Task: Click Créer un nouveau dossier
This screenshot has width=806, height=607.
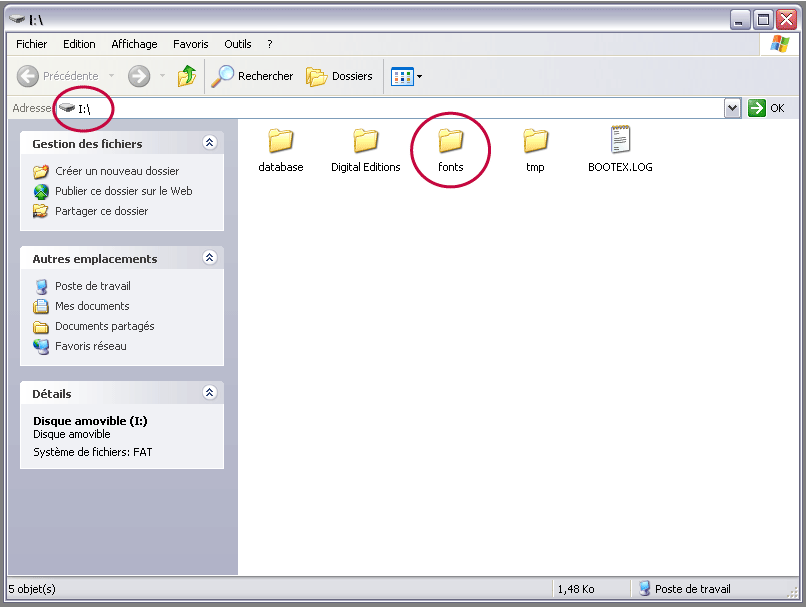Action: (106, 171)
